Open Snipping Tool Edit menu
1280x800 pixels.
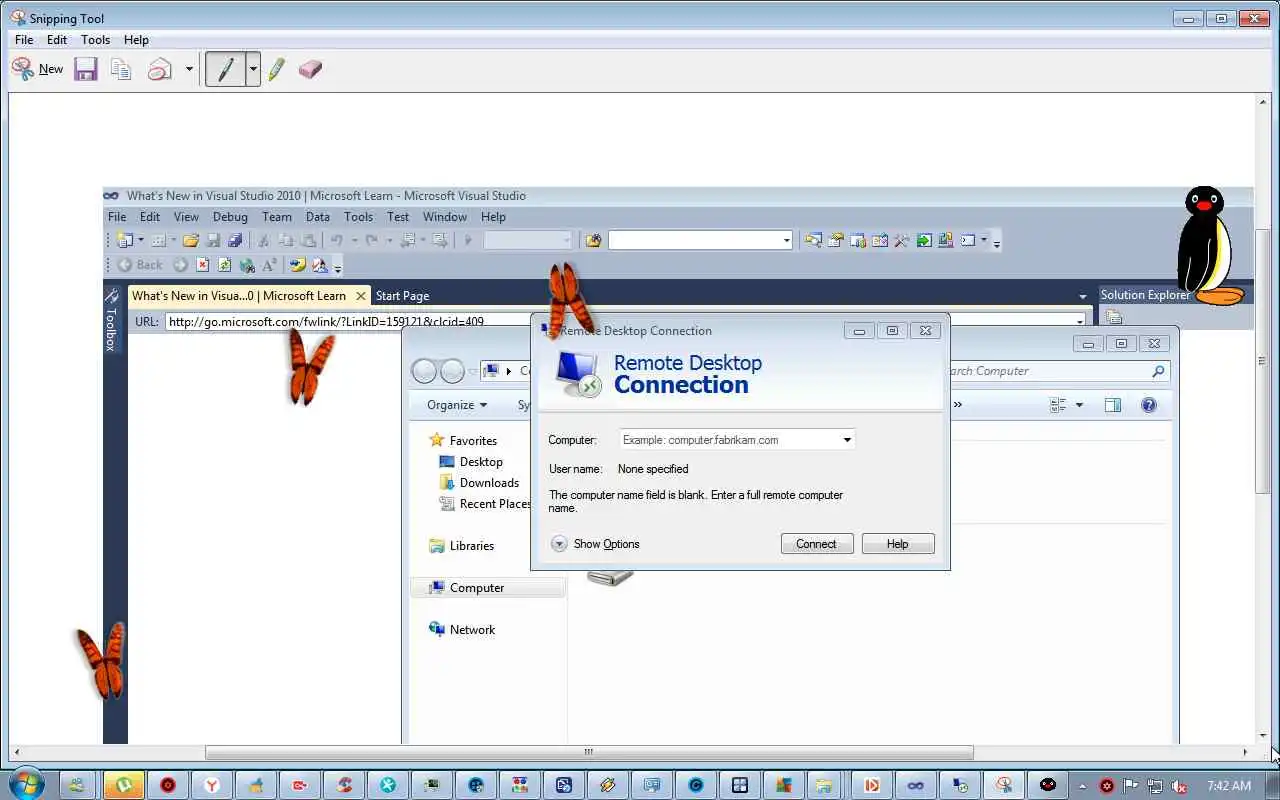click(57, 40)
